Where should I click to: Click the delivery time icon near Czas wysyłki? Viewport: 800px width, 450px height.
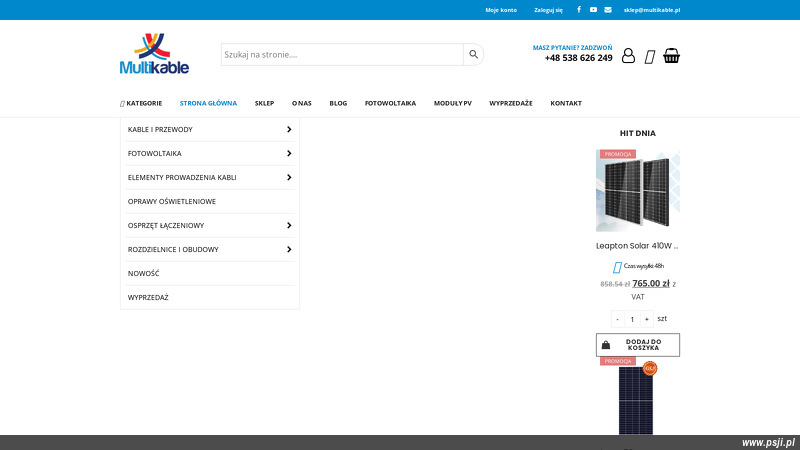(617, 267)
